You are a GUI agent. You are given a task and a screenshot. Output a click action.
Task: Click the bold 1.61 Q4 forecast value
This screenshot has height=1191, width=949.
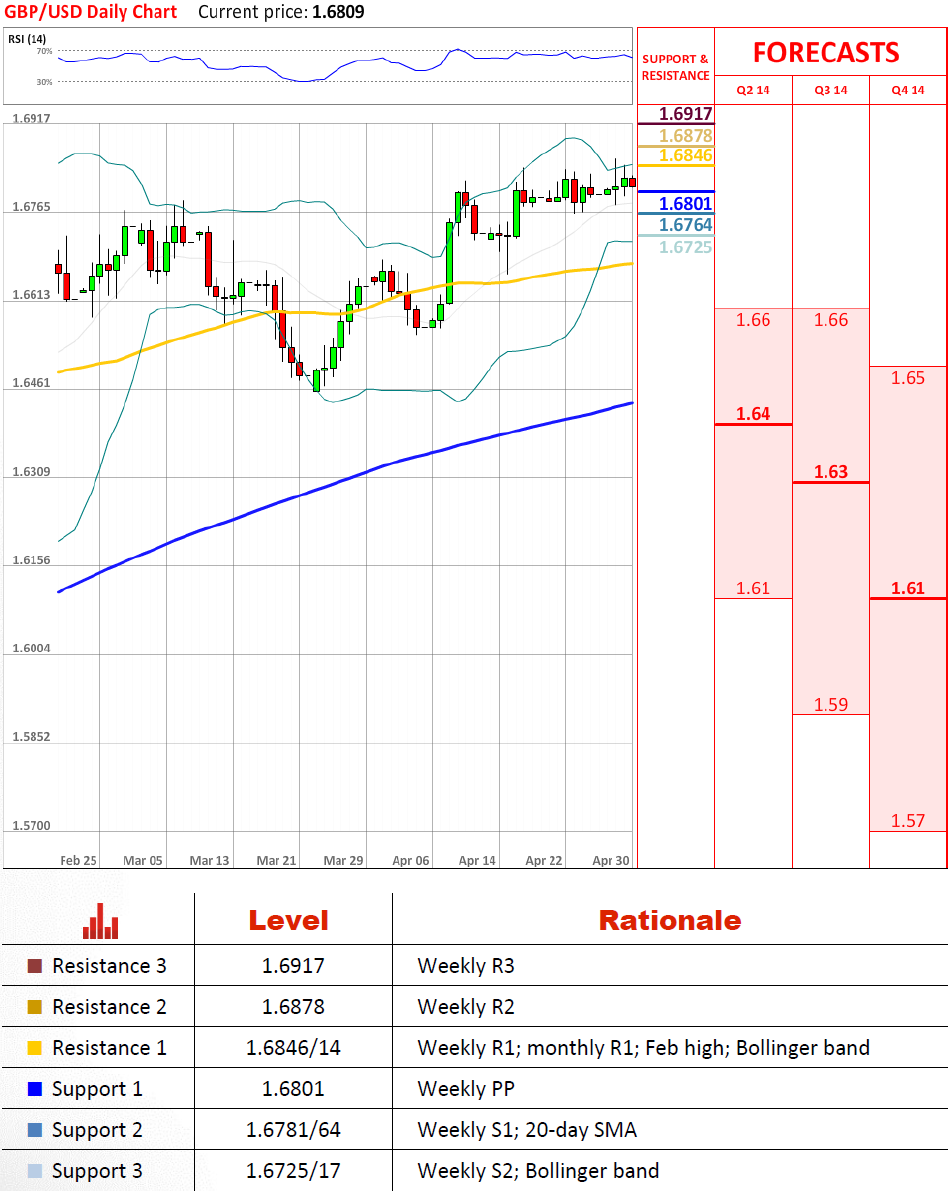[908, 588]
